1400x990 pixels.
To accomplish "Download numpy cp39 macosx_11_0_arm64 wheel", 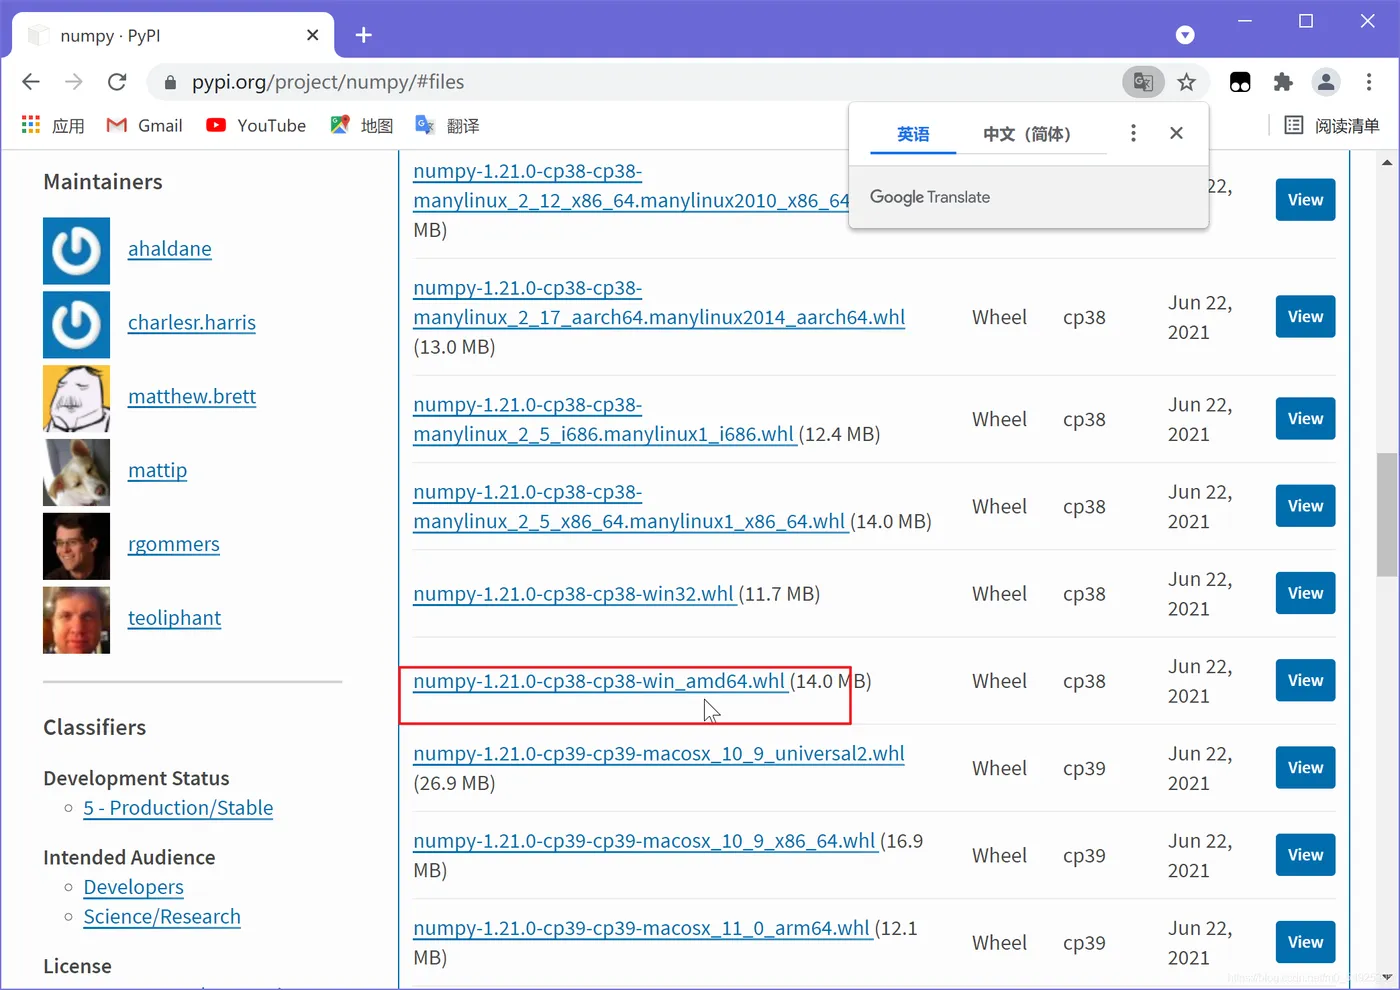I will click(x=642, y=928).
